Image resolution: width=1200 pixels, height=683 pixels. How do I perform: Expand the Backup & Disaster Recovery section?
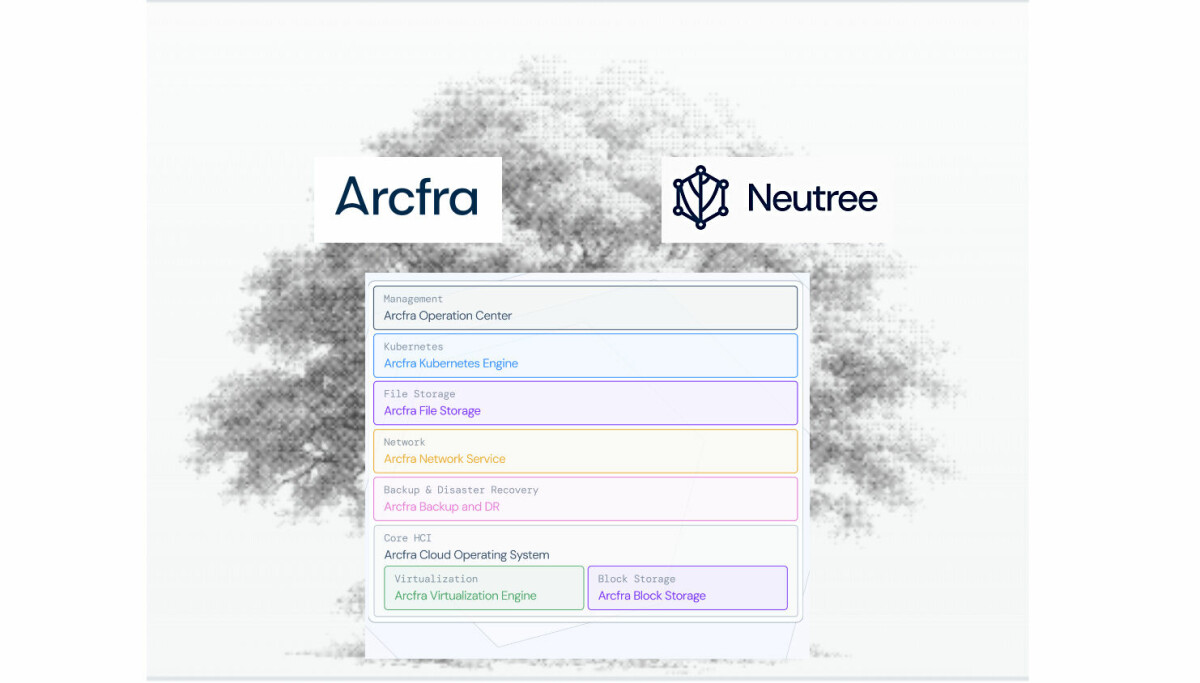tap(460, 489)
